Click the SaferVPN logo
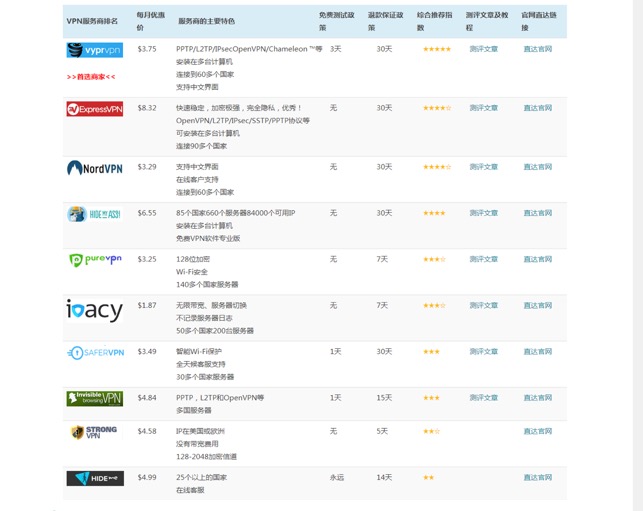 coord(96,353)
